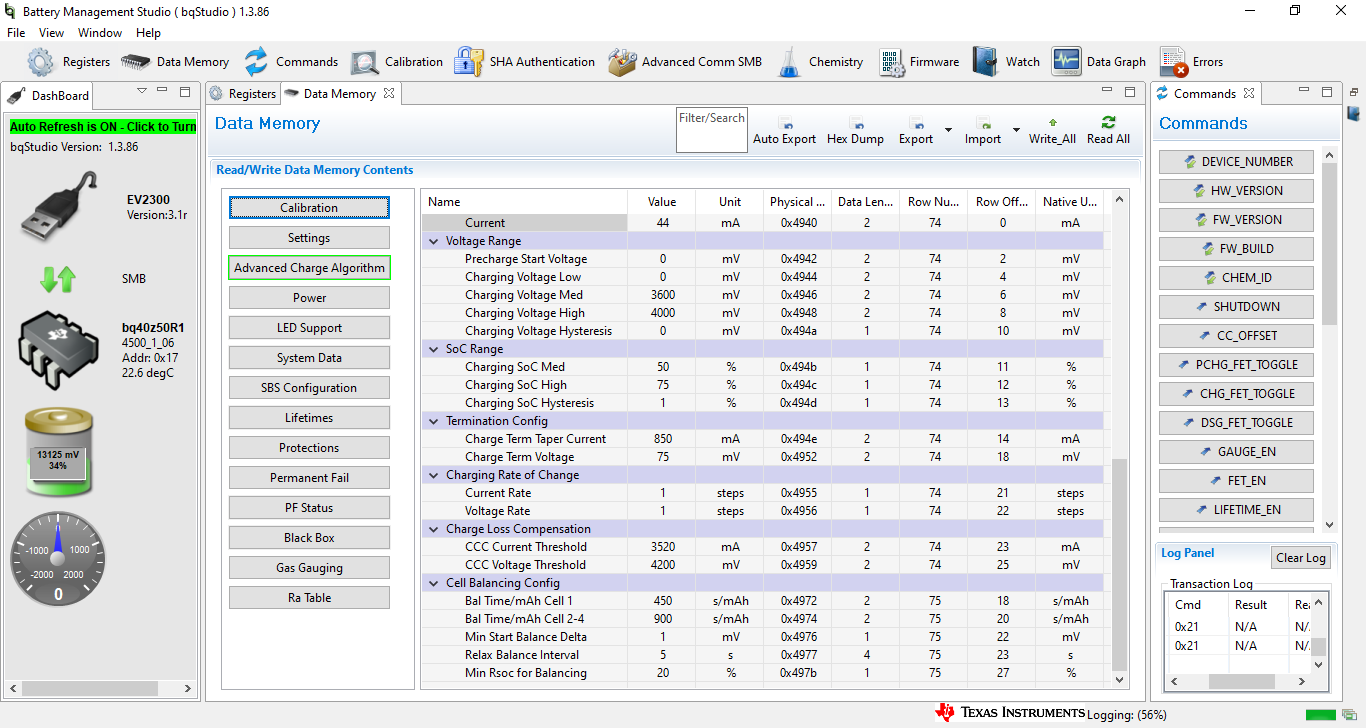The height and width of the screenshot is (728, 1366).
Task: Open the Protections category
Action: pyautogui.click(x=309, y=448)
